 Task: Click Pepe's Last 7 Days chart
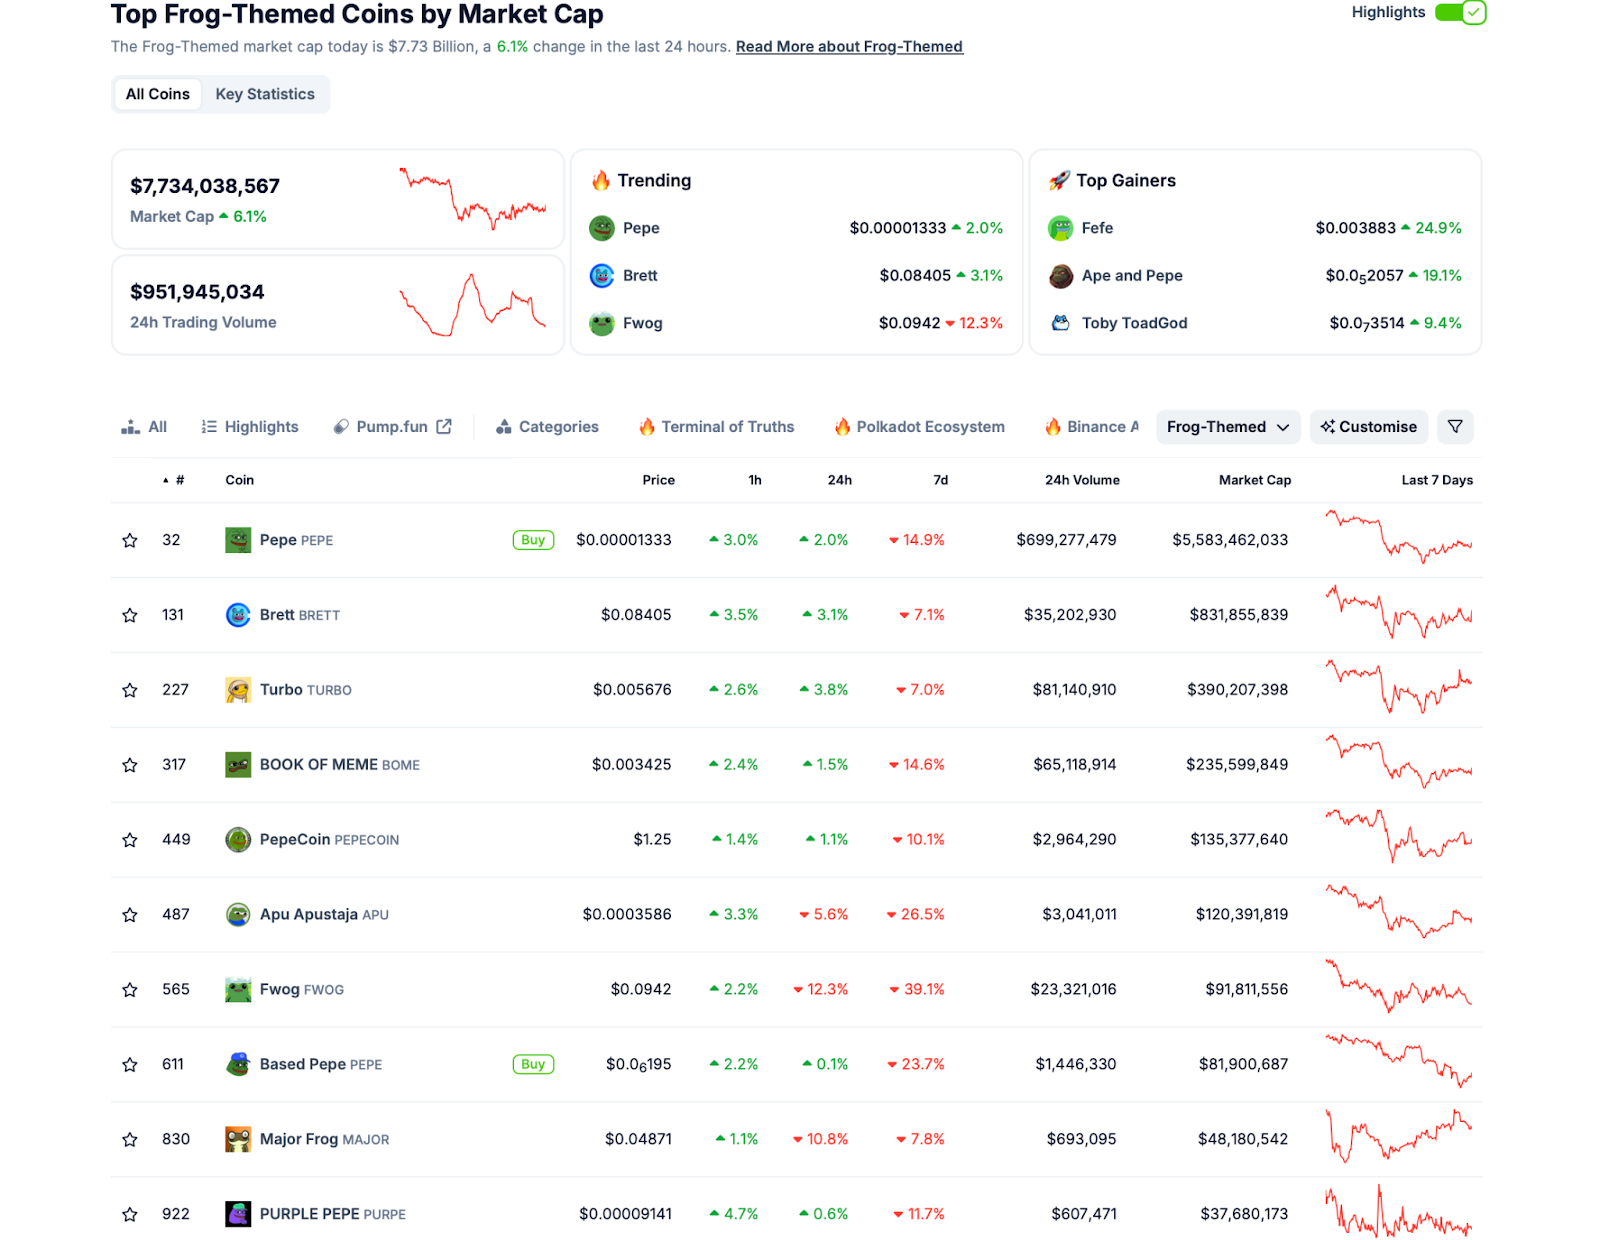(1399, 538)
